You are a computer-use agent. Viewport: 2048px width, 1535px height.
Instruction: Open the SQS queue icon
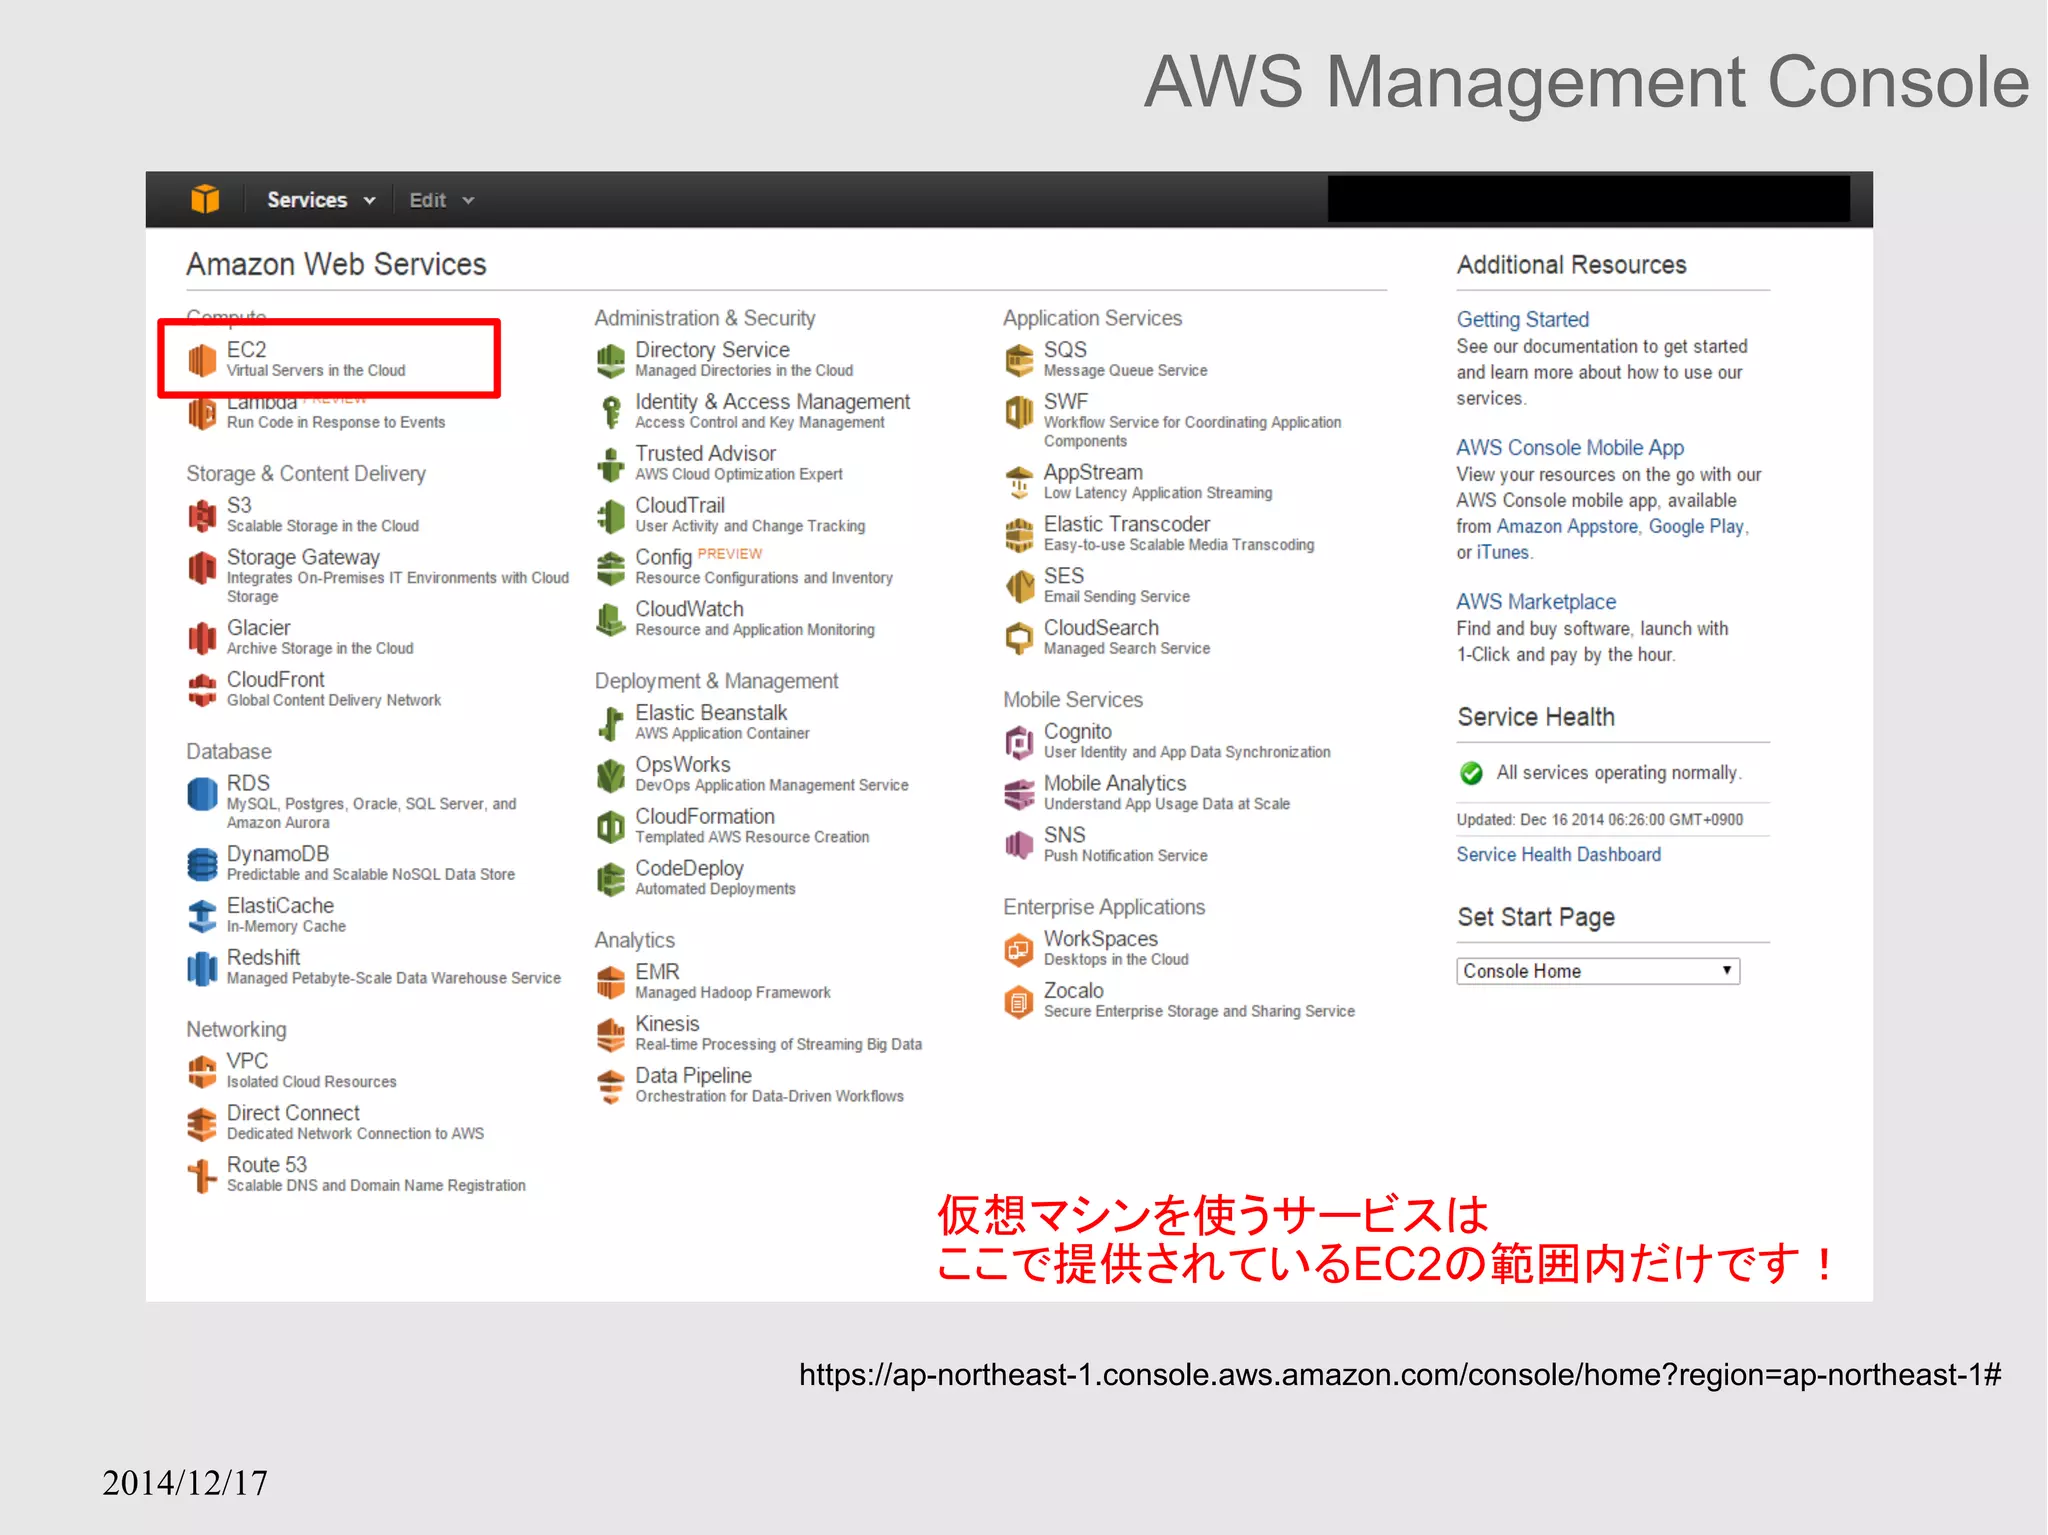[x=1019, y=360]
